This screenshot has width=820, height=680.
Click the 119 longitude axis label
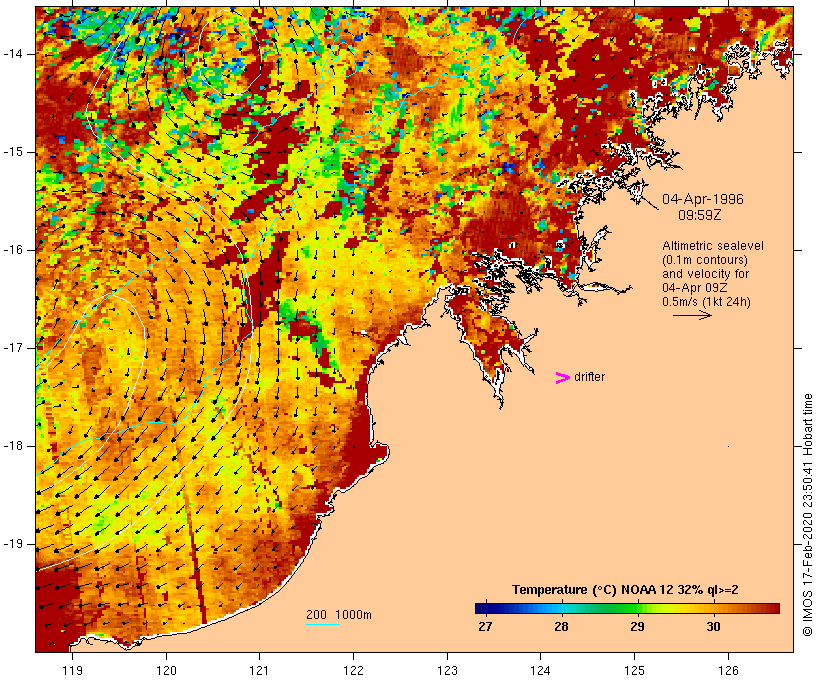tap(72, 669)
